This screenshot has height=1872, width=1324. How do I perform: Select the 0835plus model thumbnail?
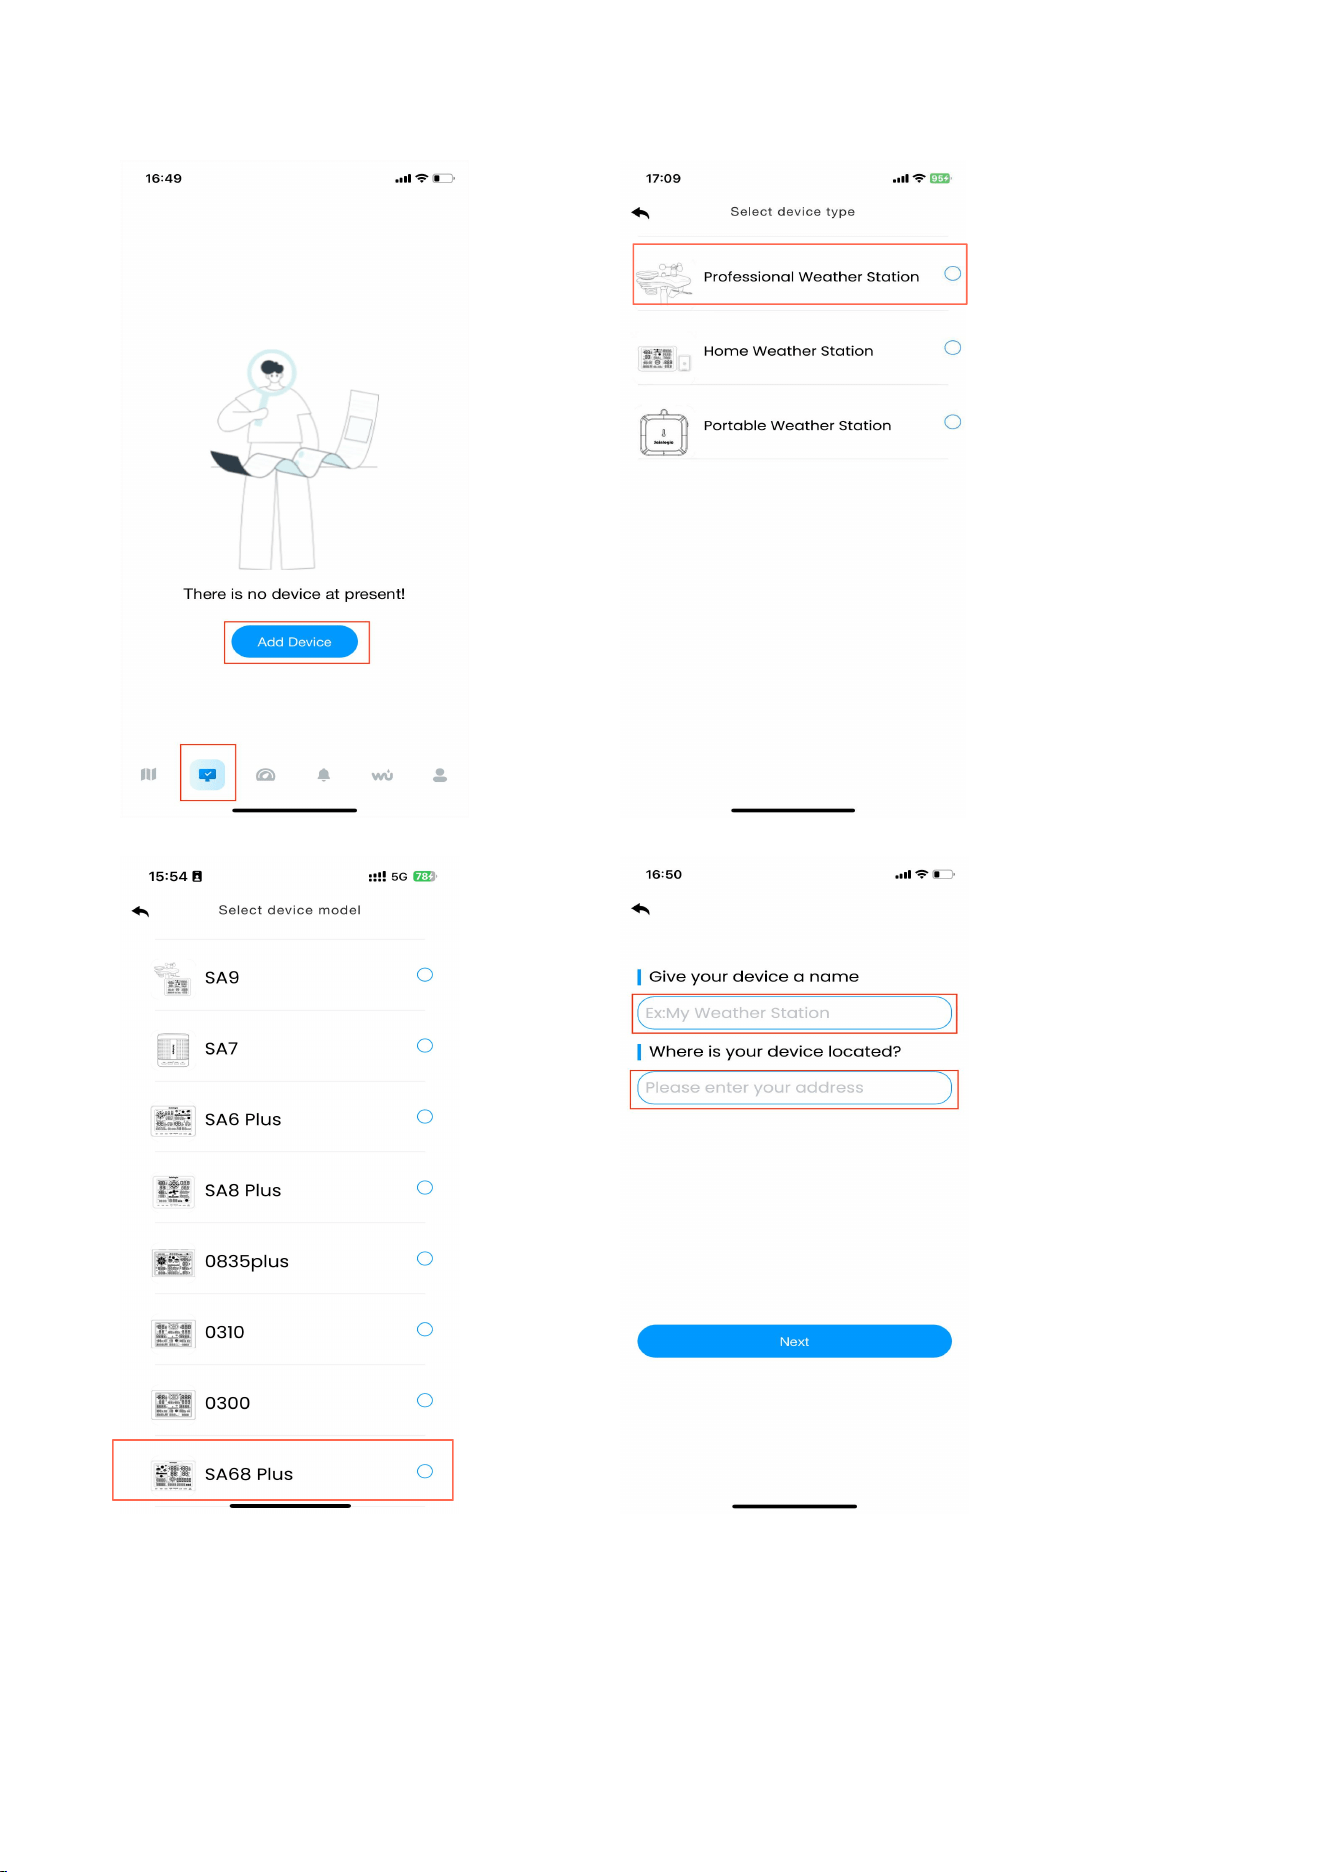[x=173, y=1263]
